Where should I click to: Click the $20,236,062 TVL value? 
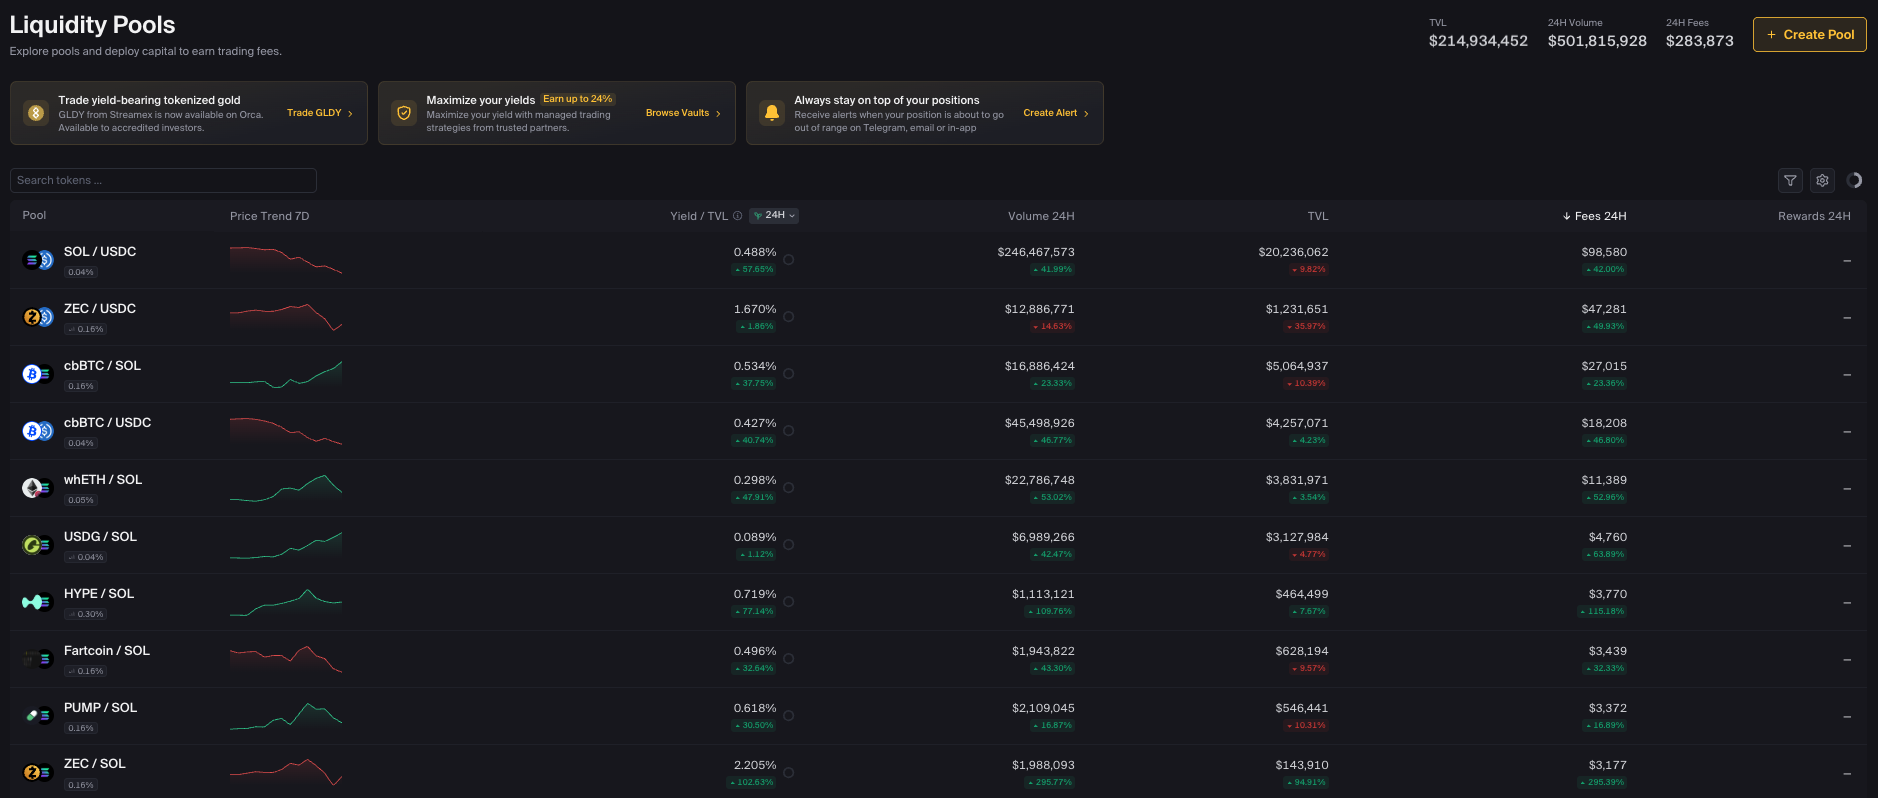coord(1293,252)
